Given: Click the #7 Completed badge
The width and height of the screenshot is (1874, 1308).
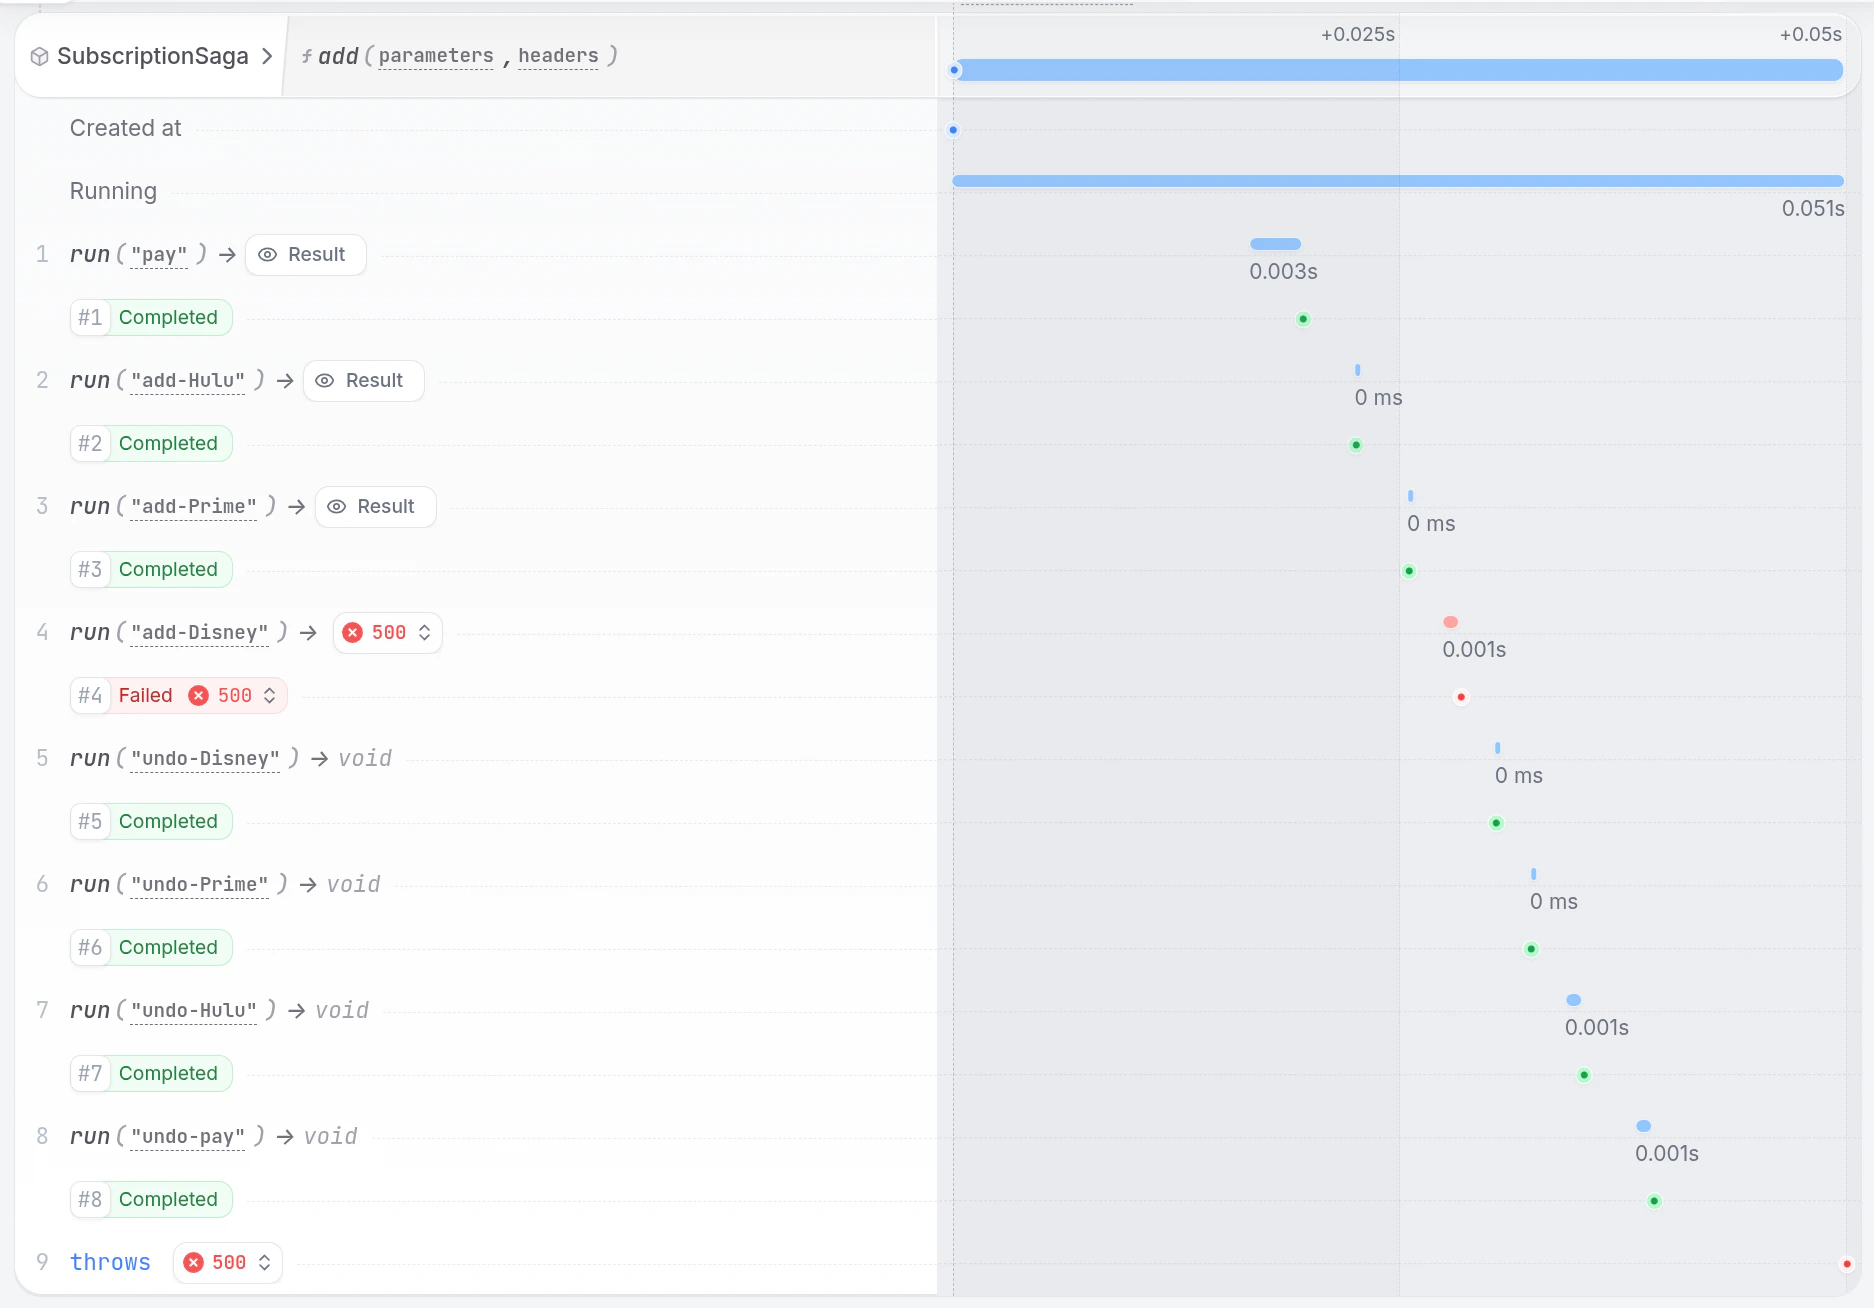Looking at the screenshot, I should [x=151, y=1074].
